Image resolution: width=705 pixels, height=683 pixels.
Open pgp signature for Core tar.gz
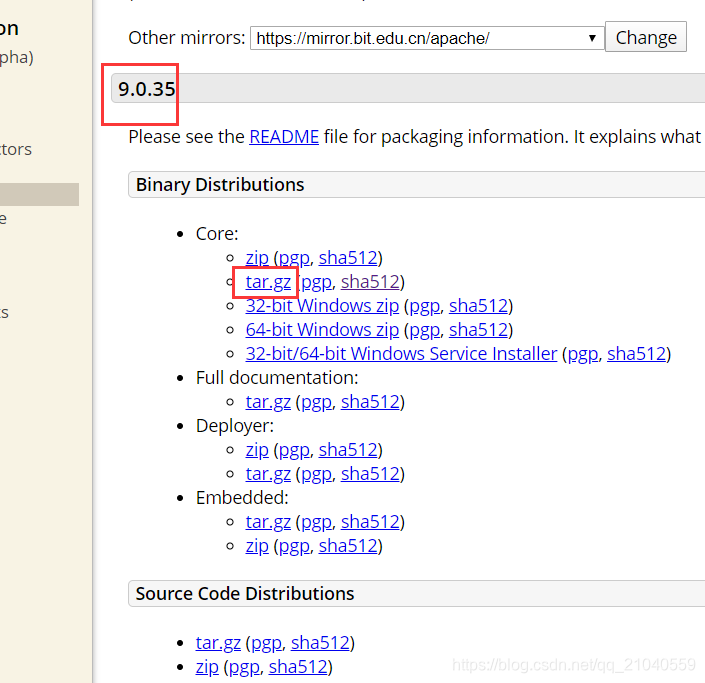click(317, 282)
